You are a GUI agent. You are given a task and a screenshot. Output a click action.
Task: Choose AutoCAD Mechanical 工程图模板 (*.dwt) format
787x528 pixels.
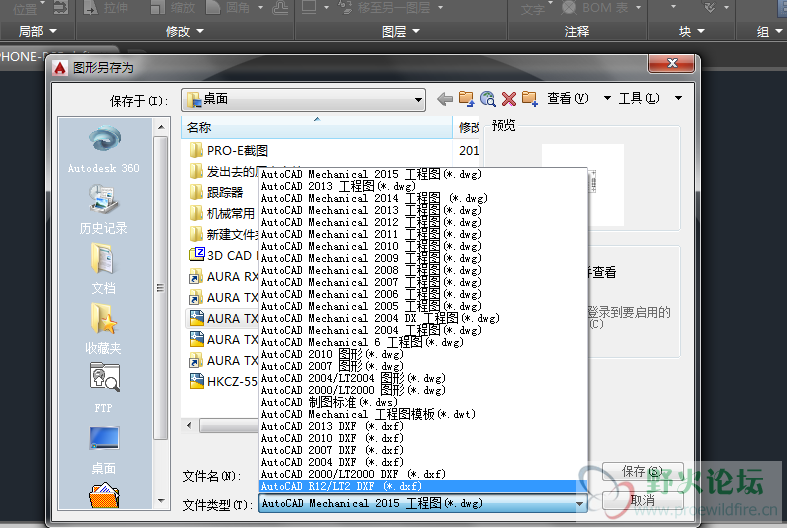click(x=423, y=415)
